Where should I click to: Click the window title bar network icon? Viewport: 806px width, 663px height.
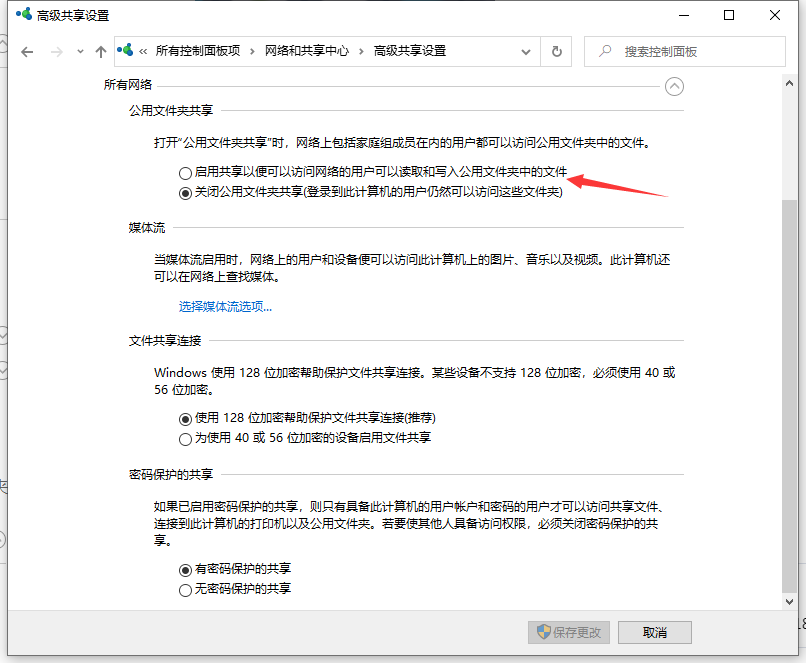pyautogui.click(x=22, y=16)
